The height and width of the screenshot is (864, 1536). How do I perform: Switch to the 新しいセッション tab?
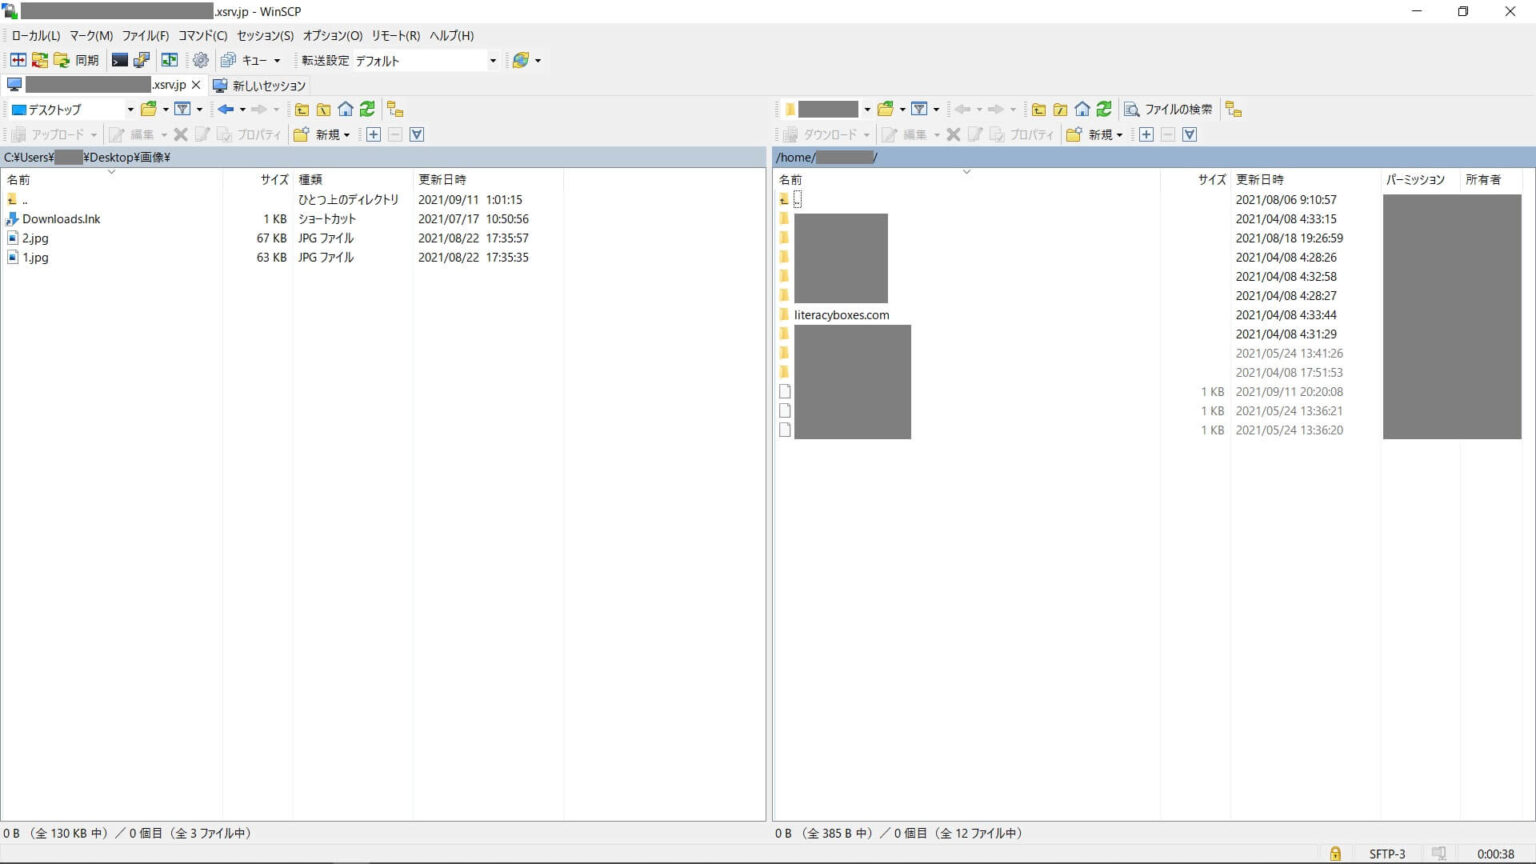tap(259, 85)
